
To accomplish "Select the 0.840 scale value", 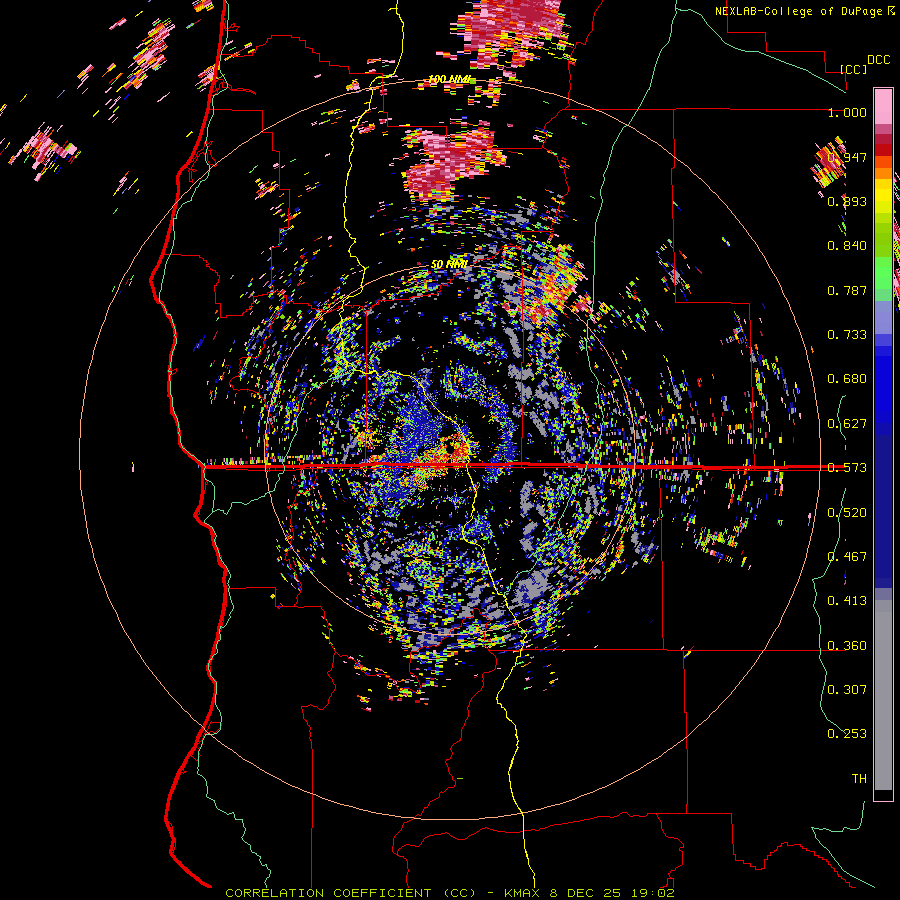I will point(847,246).
